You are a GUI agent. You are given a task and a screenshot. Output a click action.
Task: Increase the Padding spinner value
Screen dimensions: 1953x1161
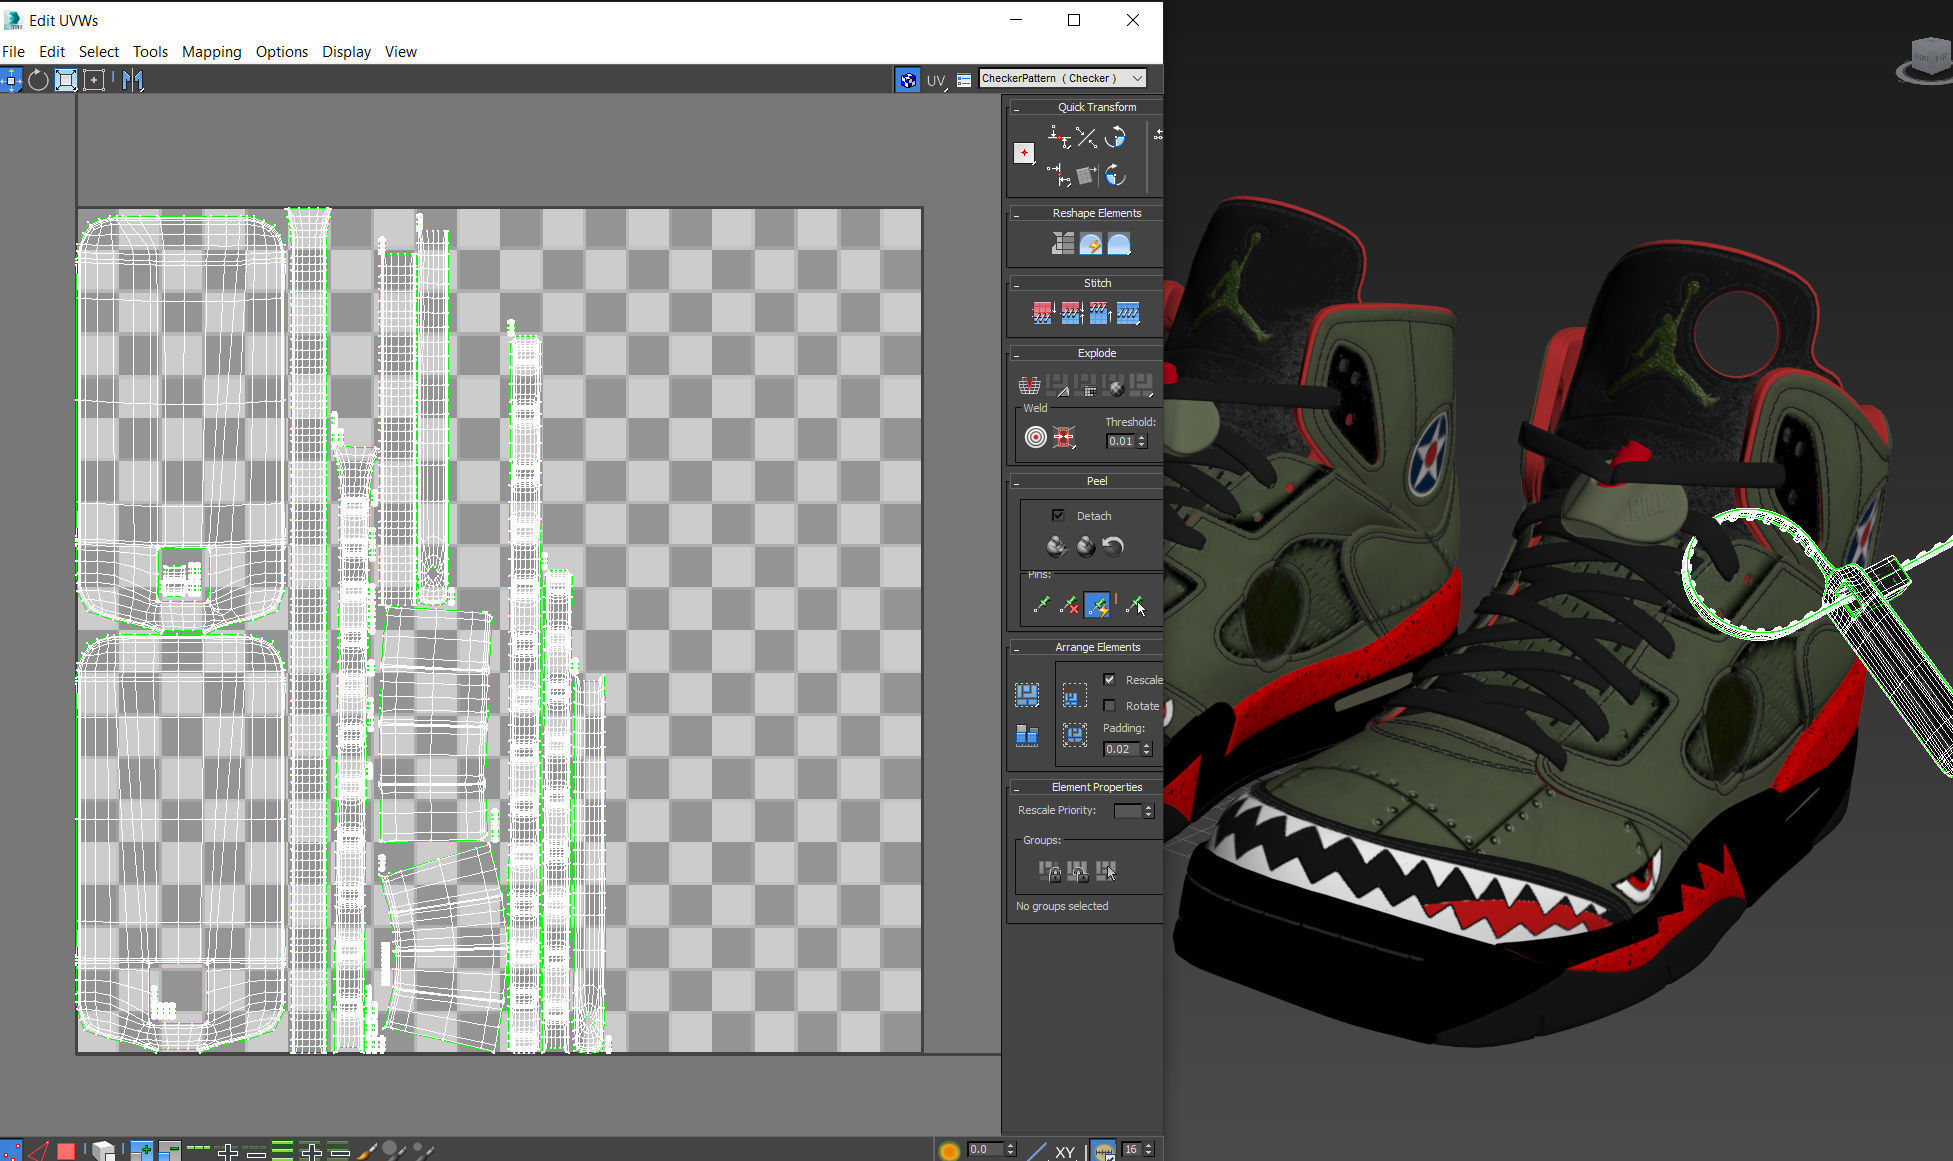pos(1147,745)
